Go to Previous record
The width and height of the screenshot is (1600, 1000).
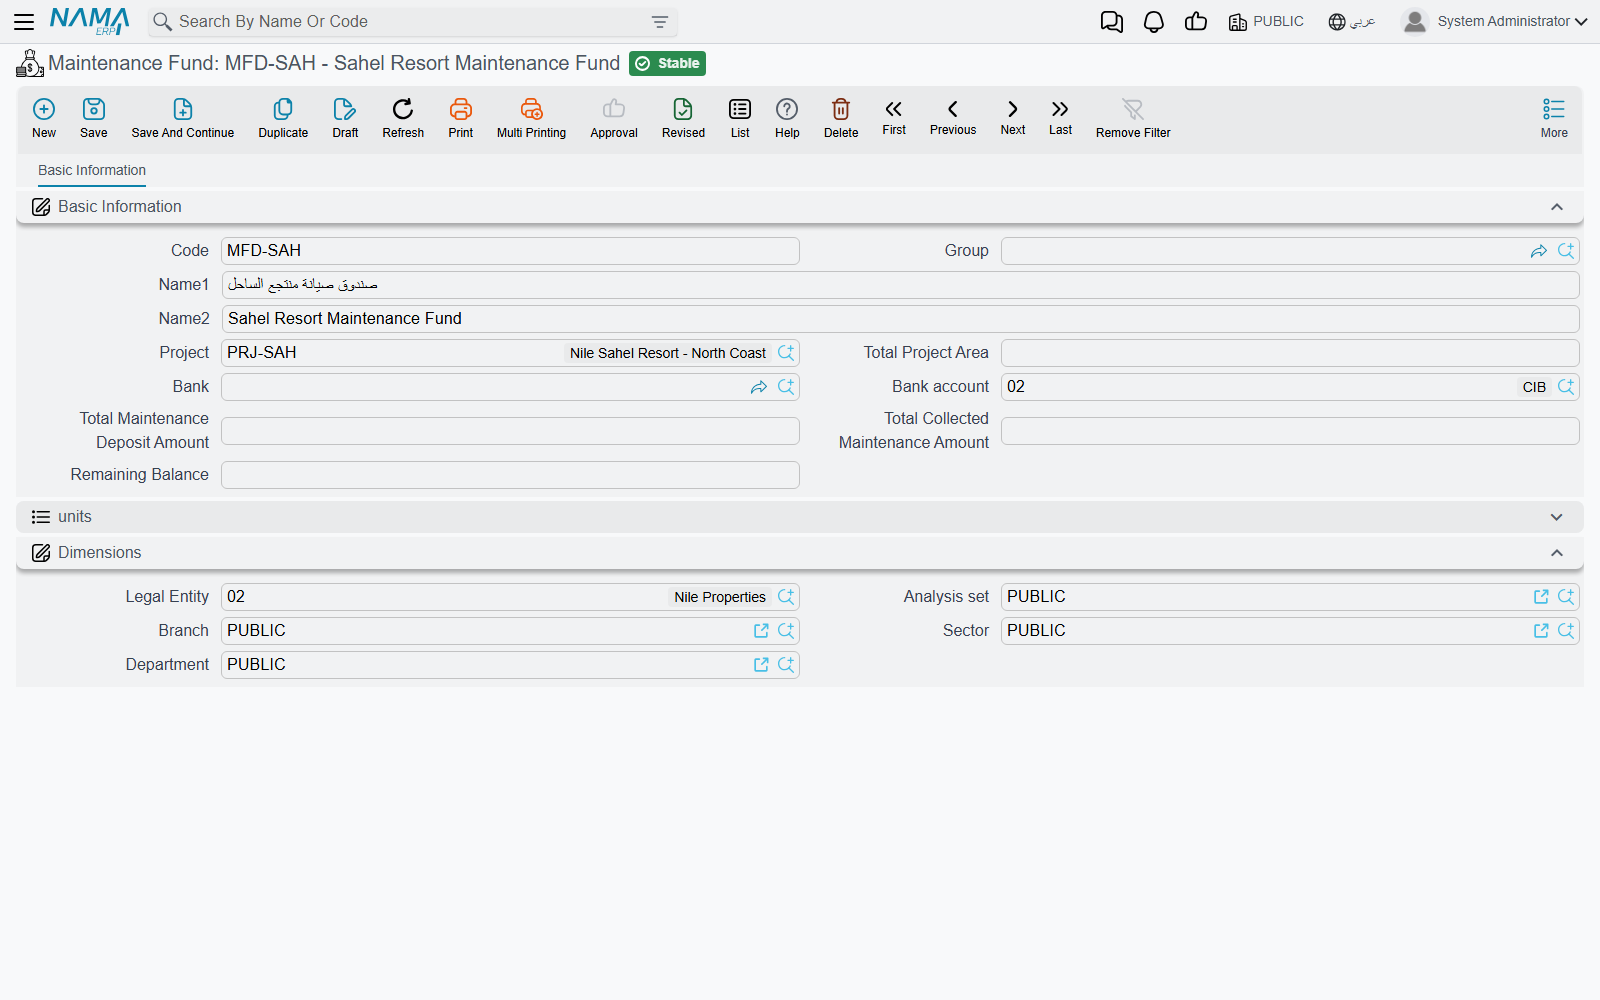pyautogui.click(x=953, y=116)
